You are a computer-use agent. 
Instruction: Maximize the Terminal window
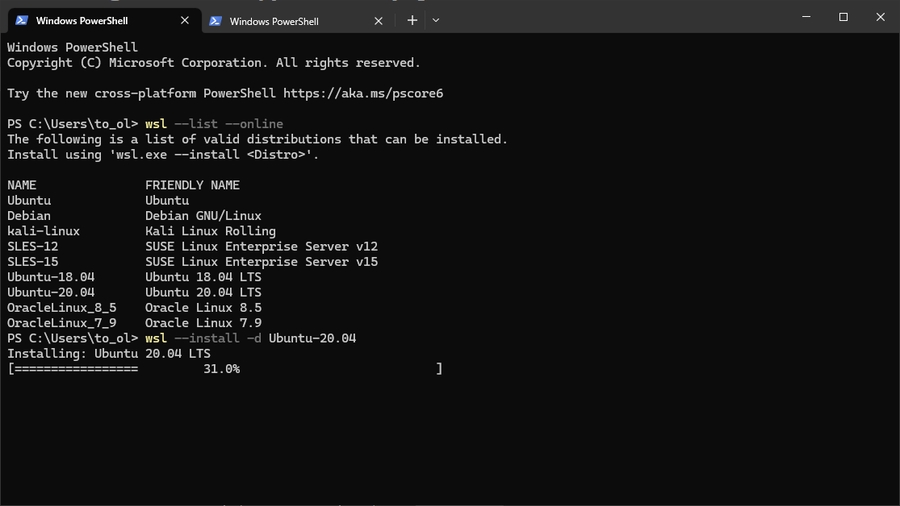pyautogui.click(x=843, y=17)
